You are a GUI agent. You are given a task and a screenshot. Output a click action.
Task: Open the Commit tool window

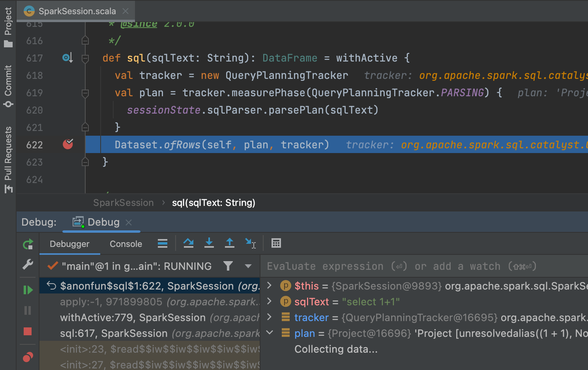[x=8, y=86]
